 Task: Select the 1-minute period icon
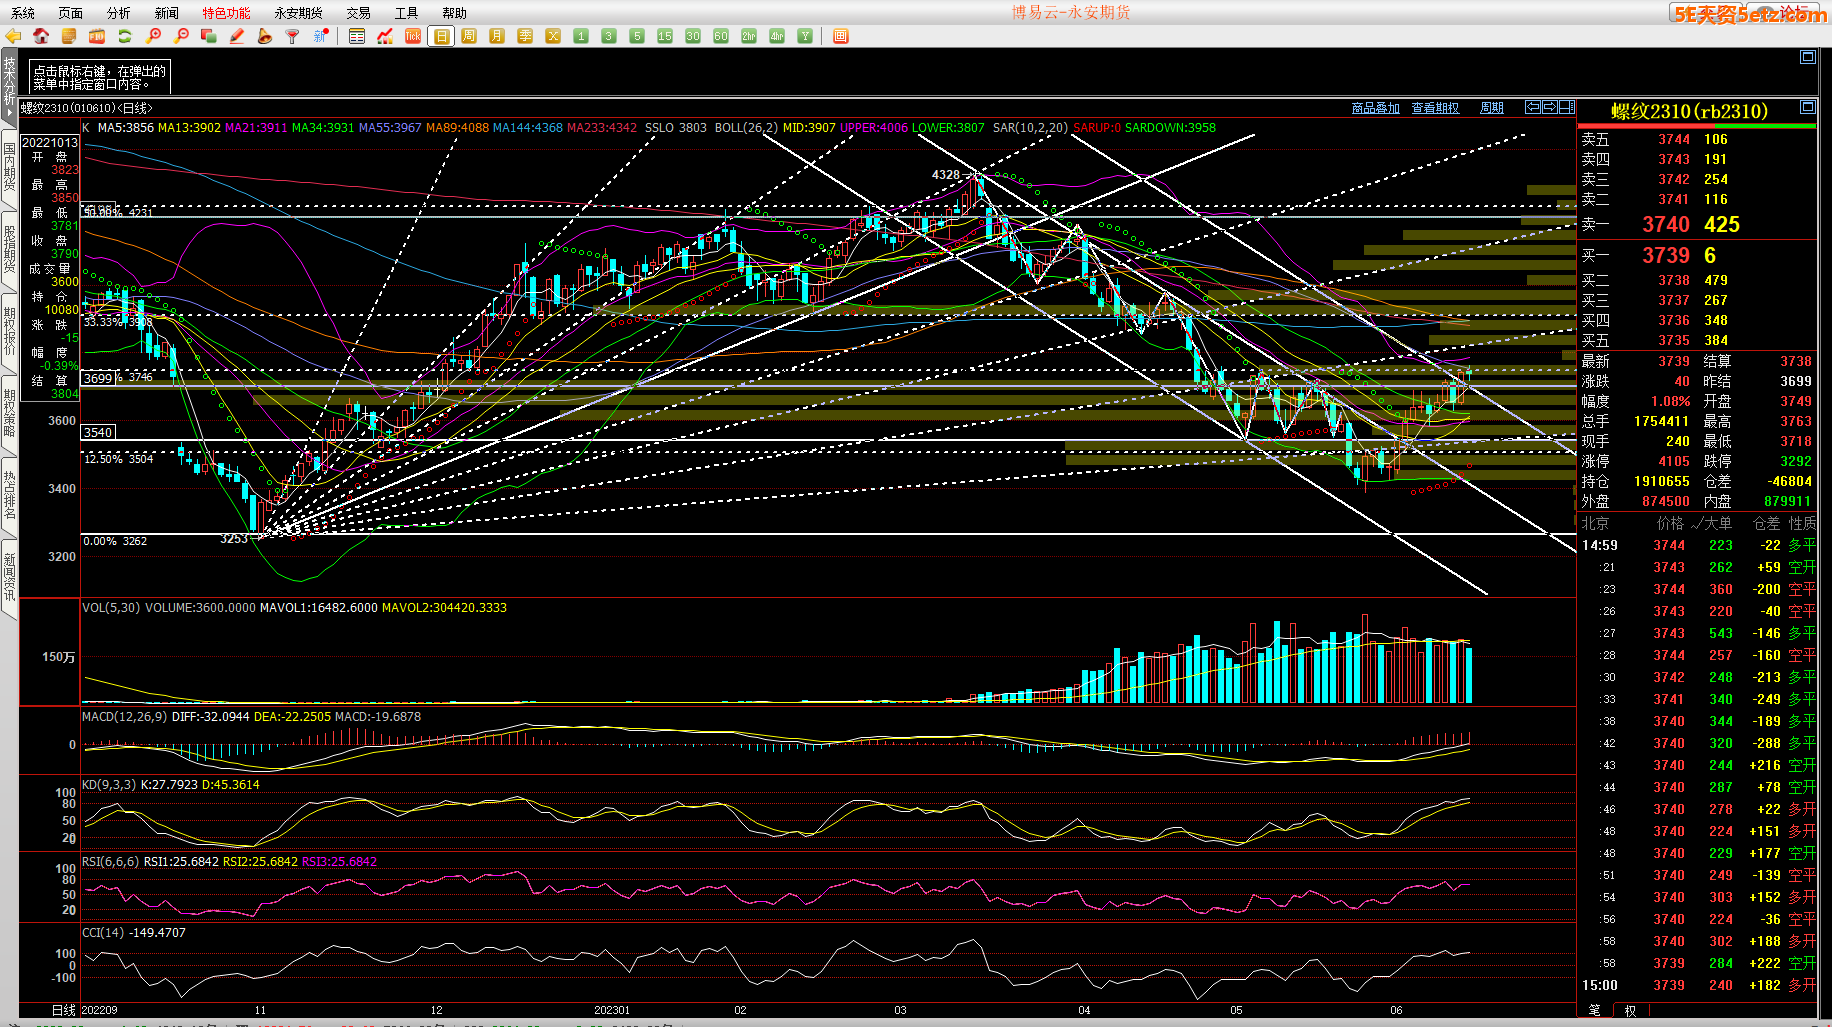point(581,36)
